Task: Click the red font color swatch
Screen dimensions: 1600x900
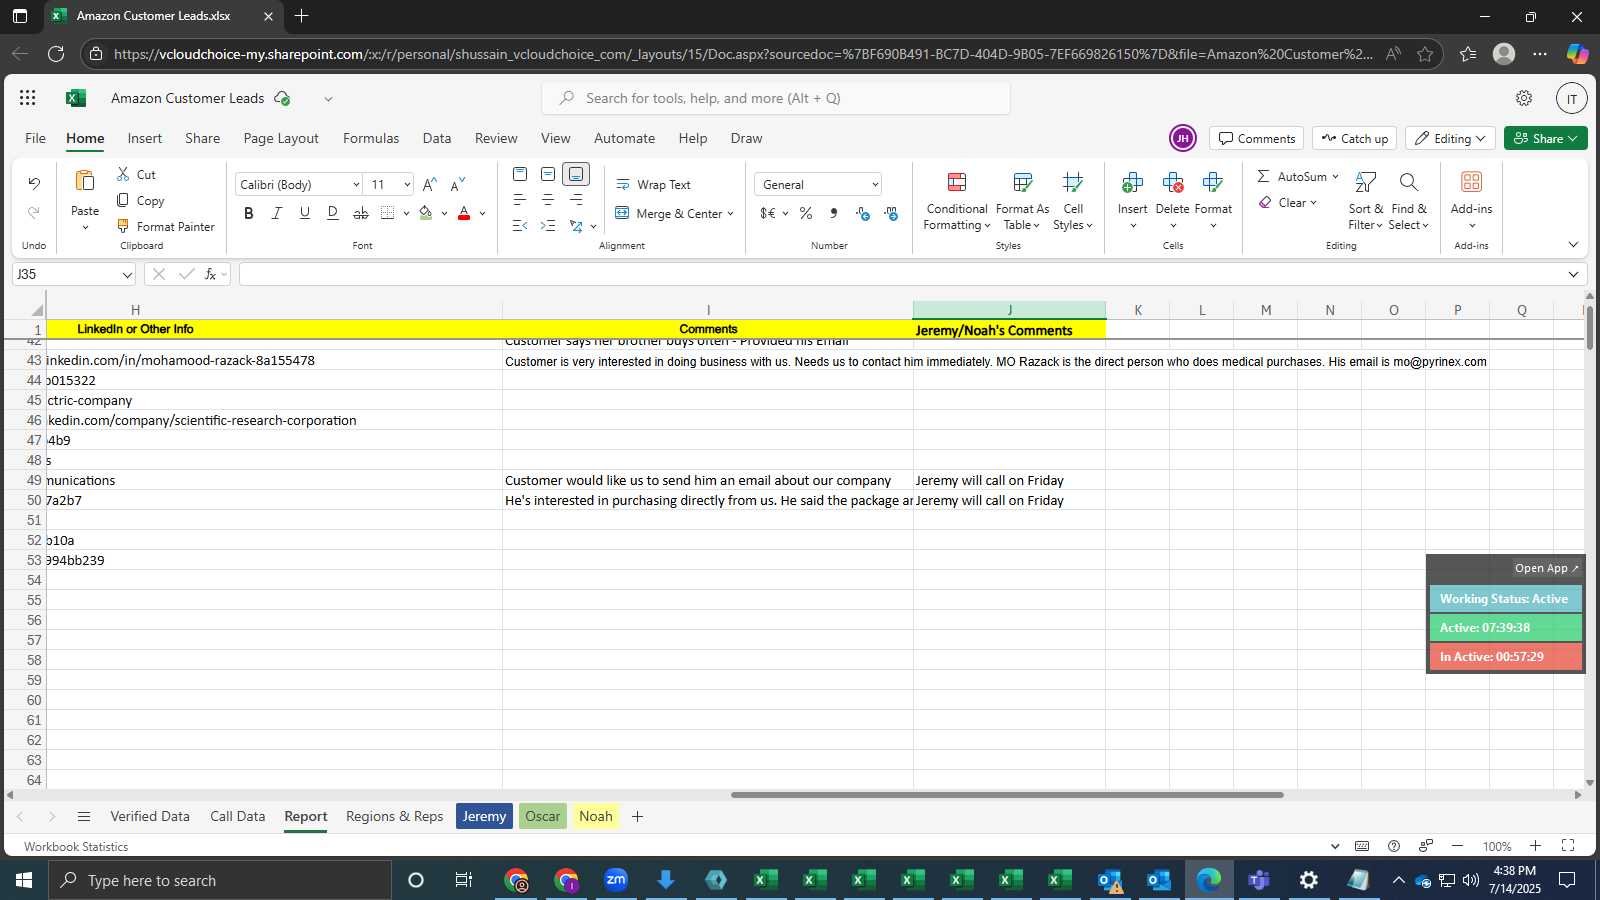Action: point(464,213)
